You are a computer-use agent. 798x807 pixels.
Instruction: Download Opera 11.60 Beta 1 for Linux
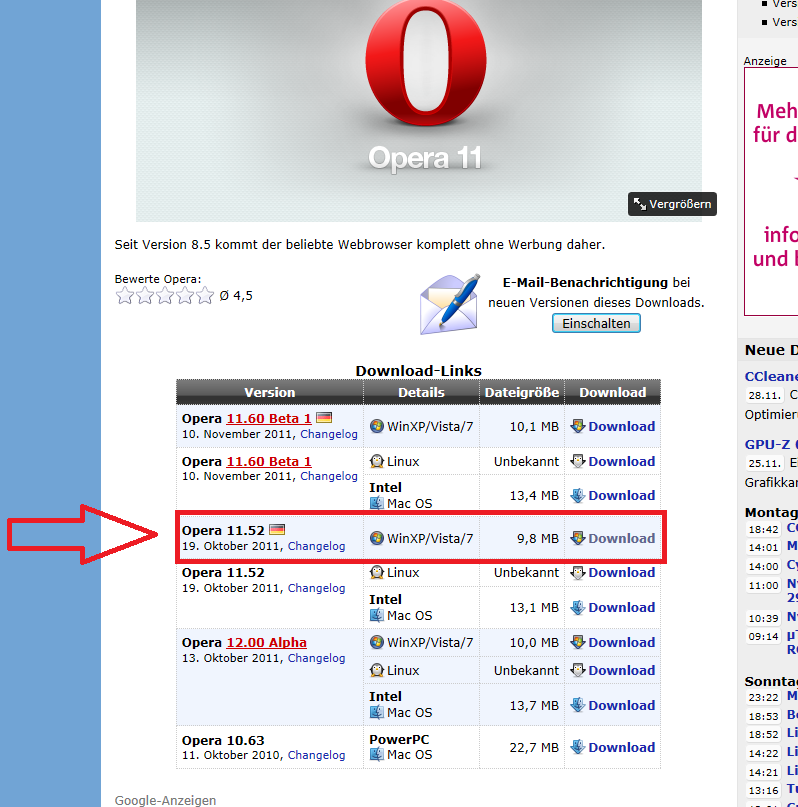622,461
